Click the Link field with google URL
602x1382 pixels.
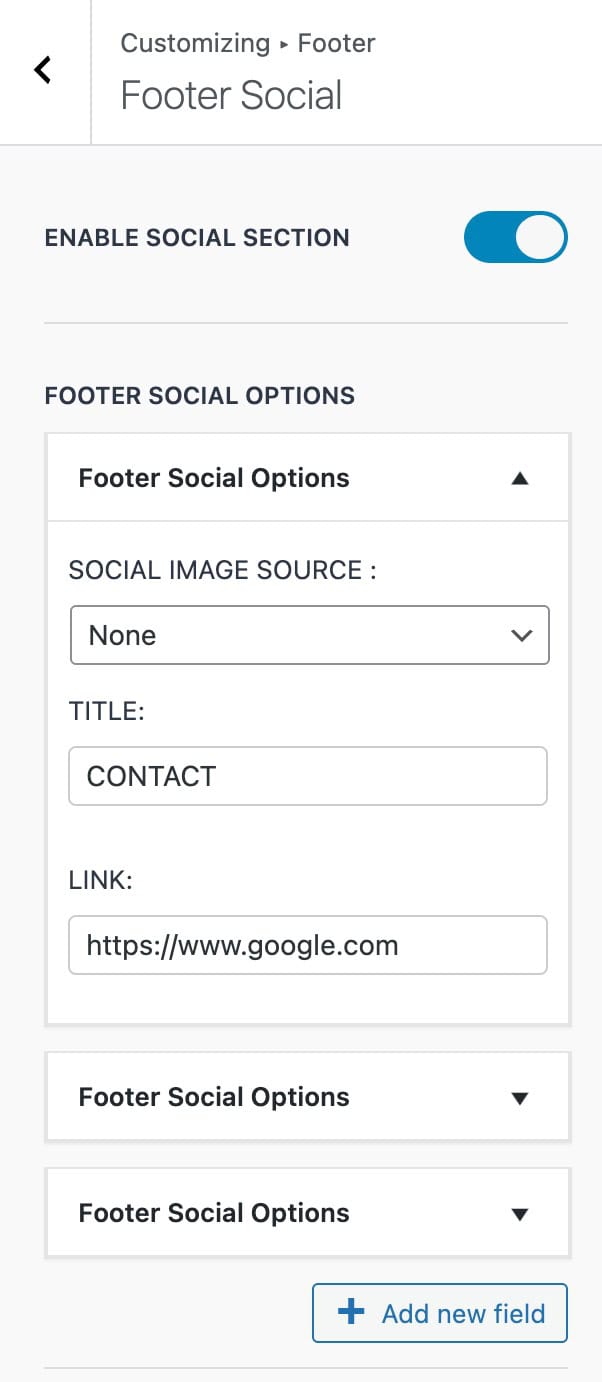coord(308,945)
